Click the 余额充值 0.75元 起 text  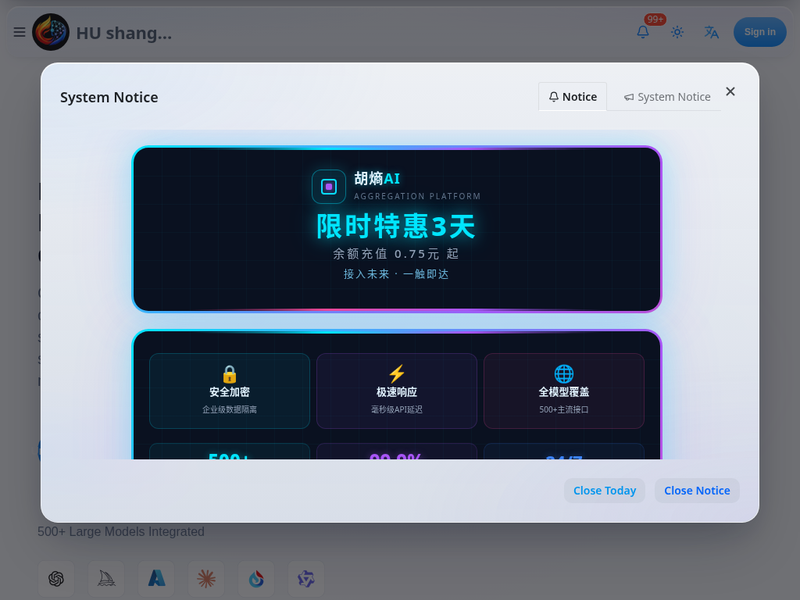coord(396,254)
